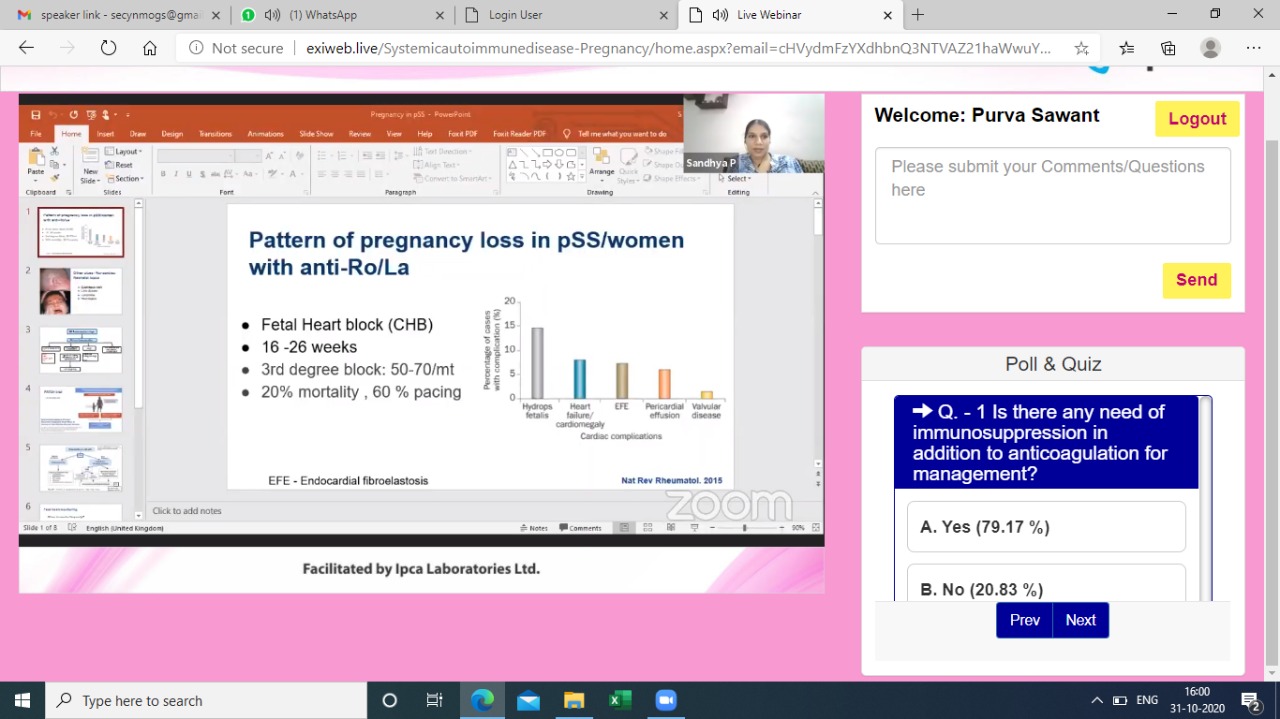Open Excel from the taskbar
1280x719 pixels.
pos(620,700)
